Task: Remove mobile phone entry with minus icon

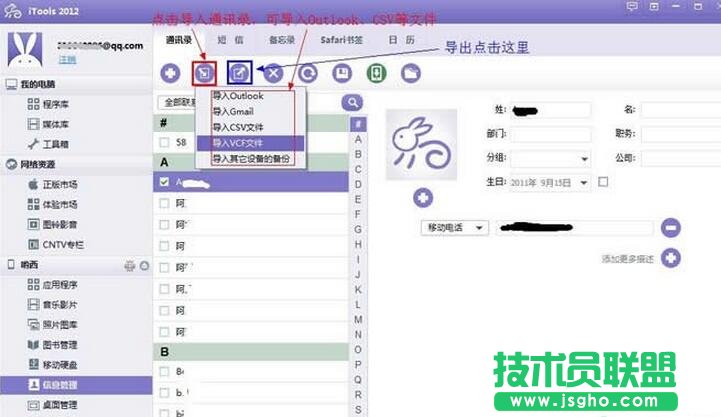Action: [x=671, y=228]
